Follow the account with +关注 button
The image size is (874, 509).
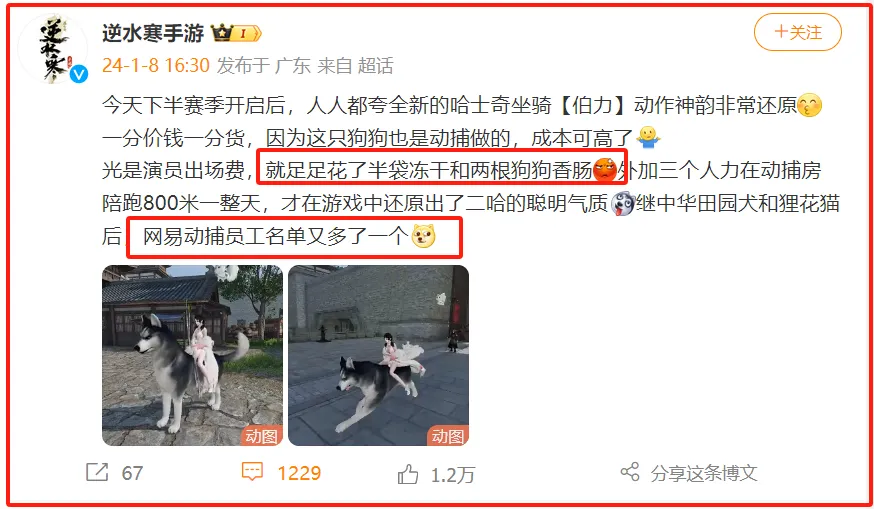pyautogui.click(x=798, y=32)
